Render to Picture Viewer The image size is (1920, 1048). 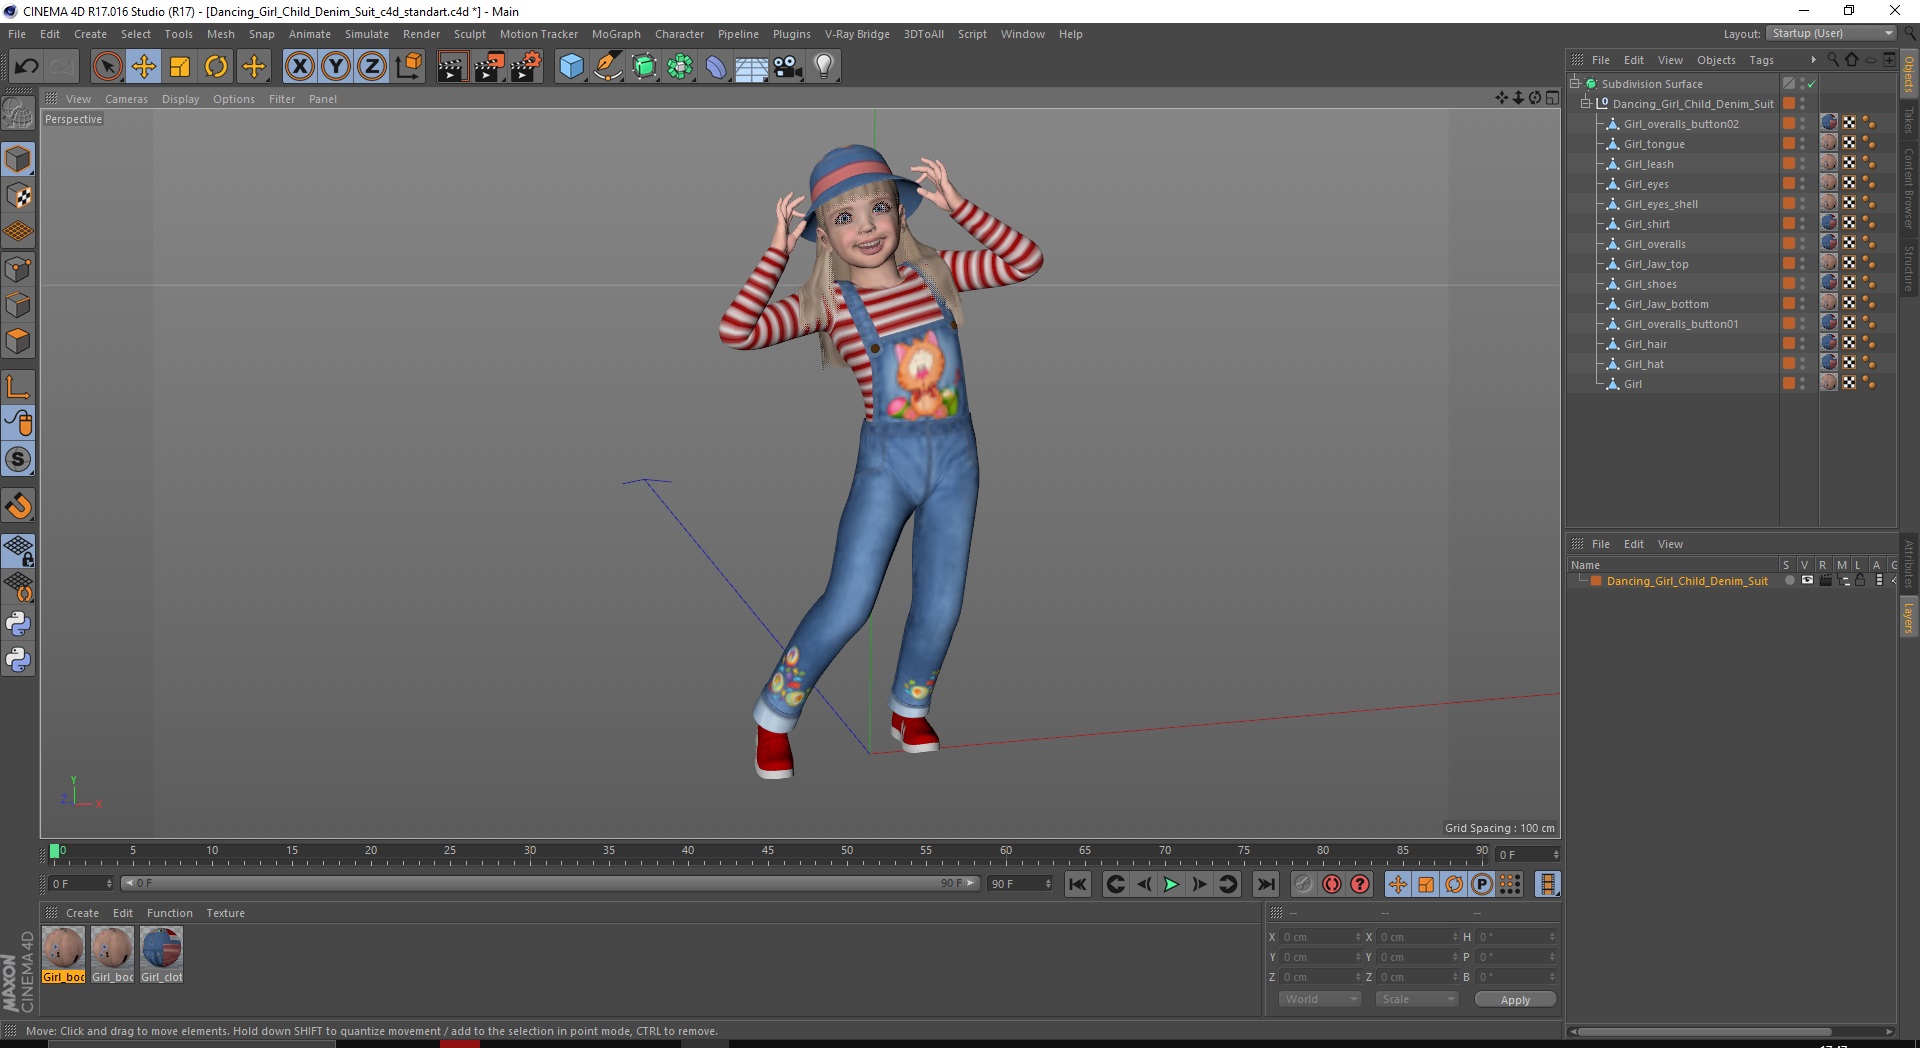[x=489, y=67]
